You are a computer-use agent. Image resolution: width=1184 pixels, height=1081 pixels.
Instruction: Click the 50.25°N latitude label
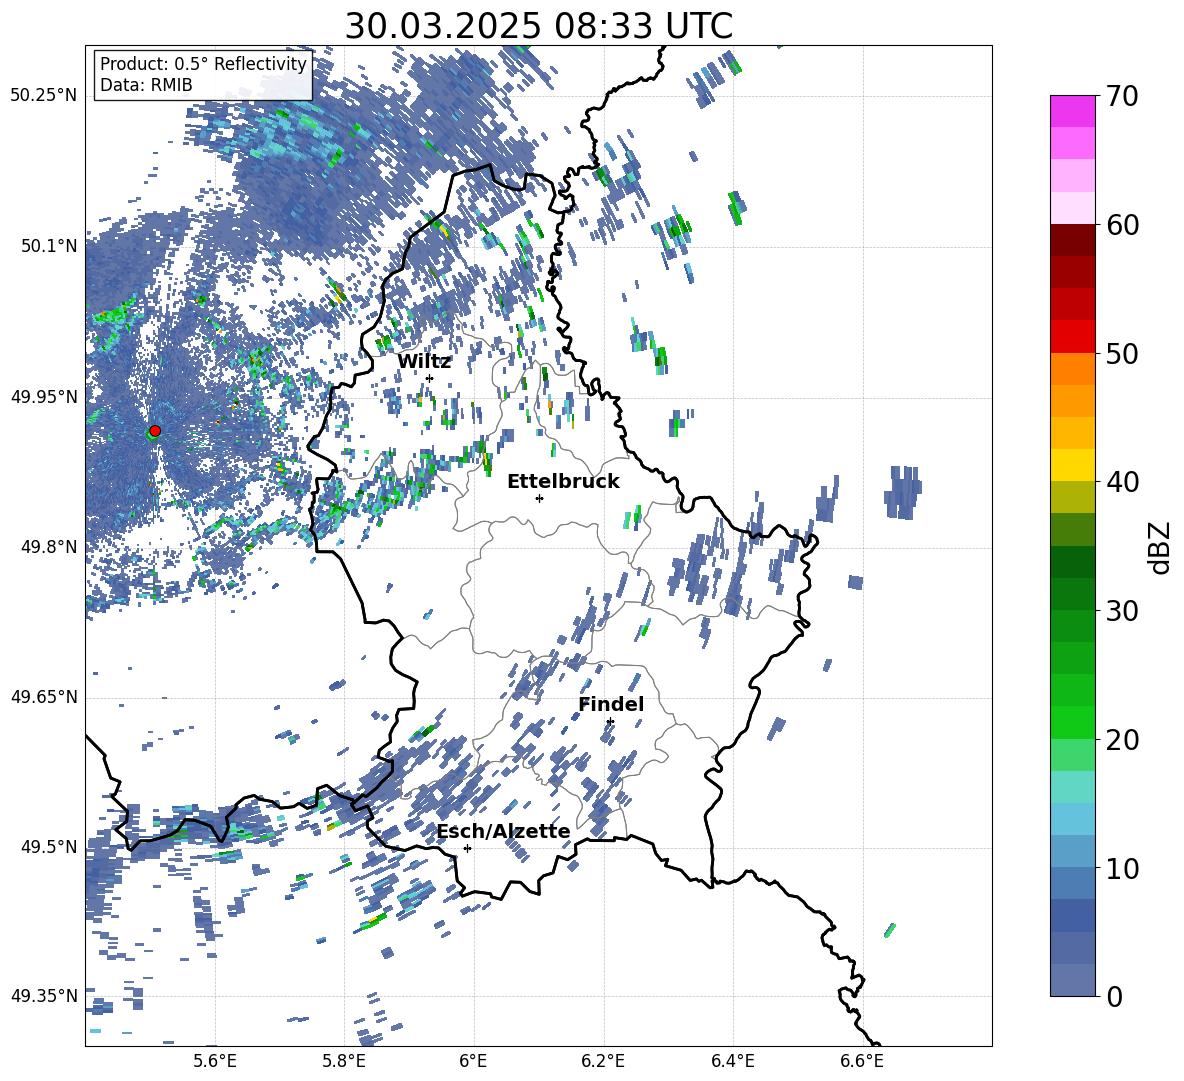click(44, 96)
